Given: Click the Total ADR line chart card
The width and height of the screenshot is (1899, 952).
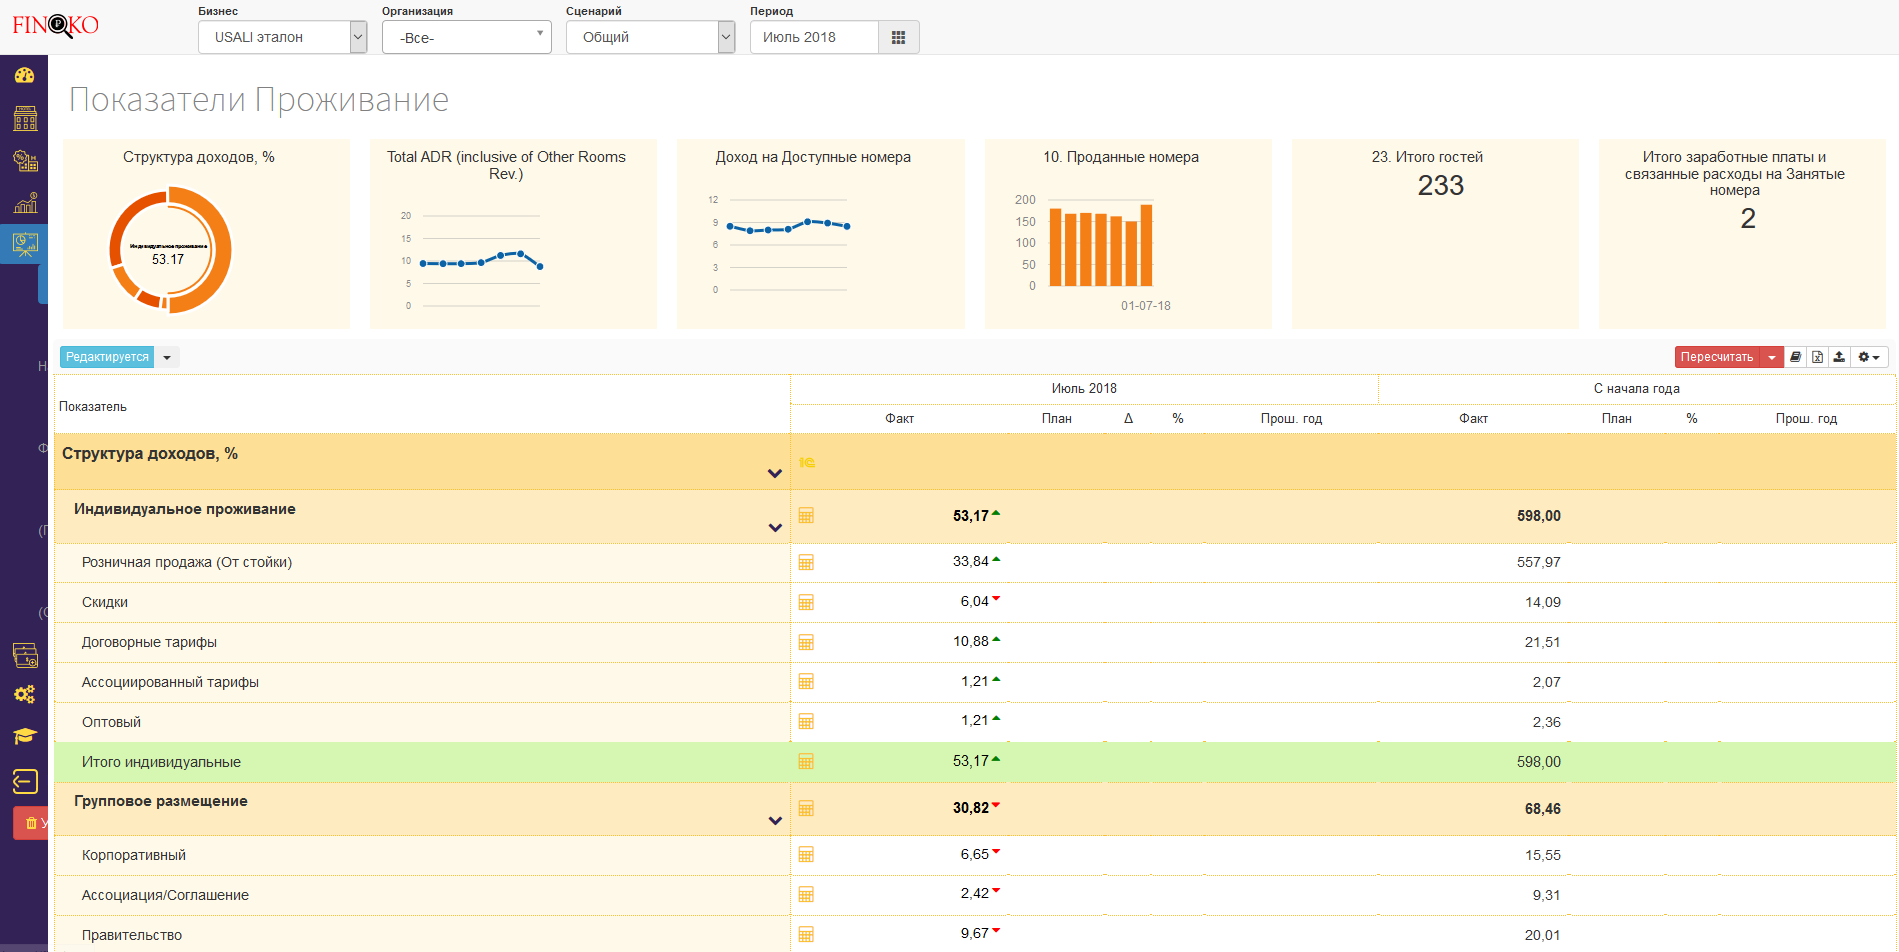Looking at the screenshot, I should pyautogui.click(x=513, y=234).
